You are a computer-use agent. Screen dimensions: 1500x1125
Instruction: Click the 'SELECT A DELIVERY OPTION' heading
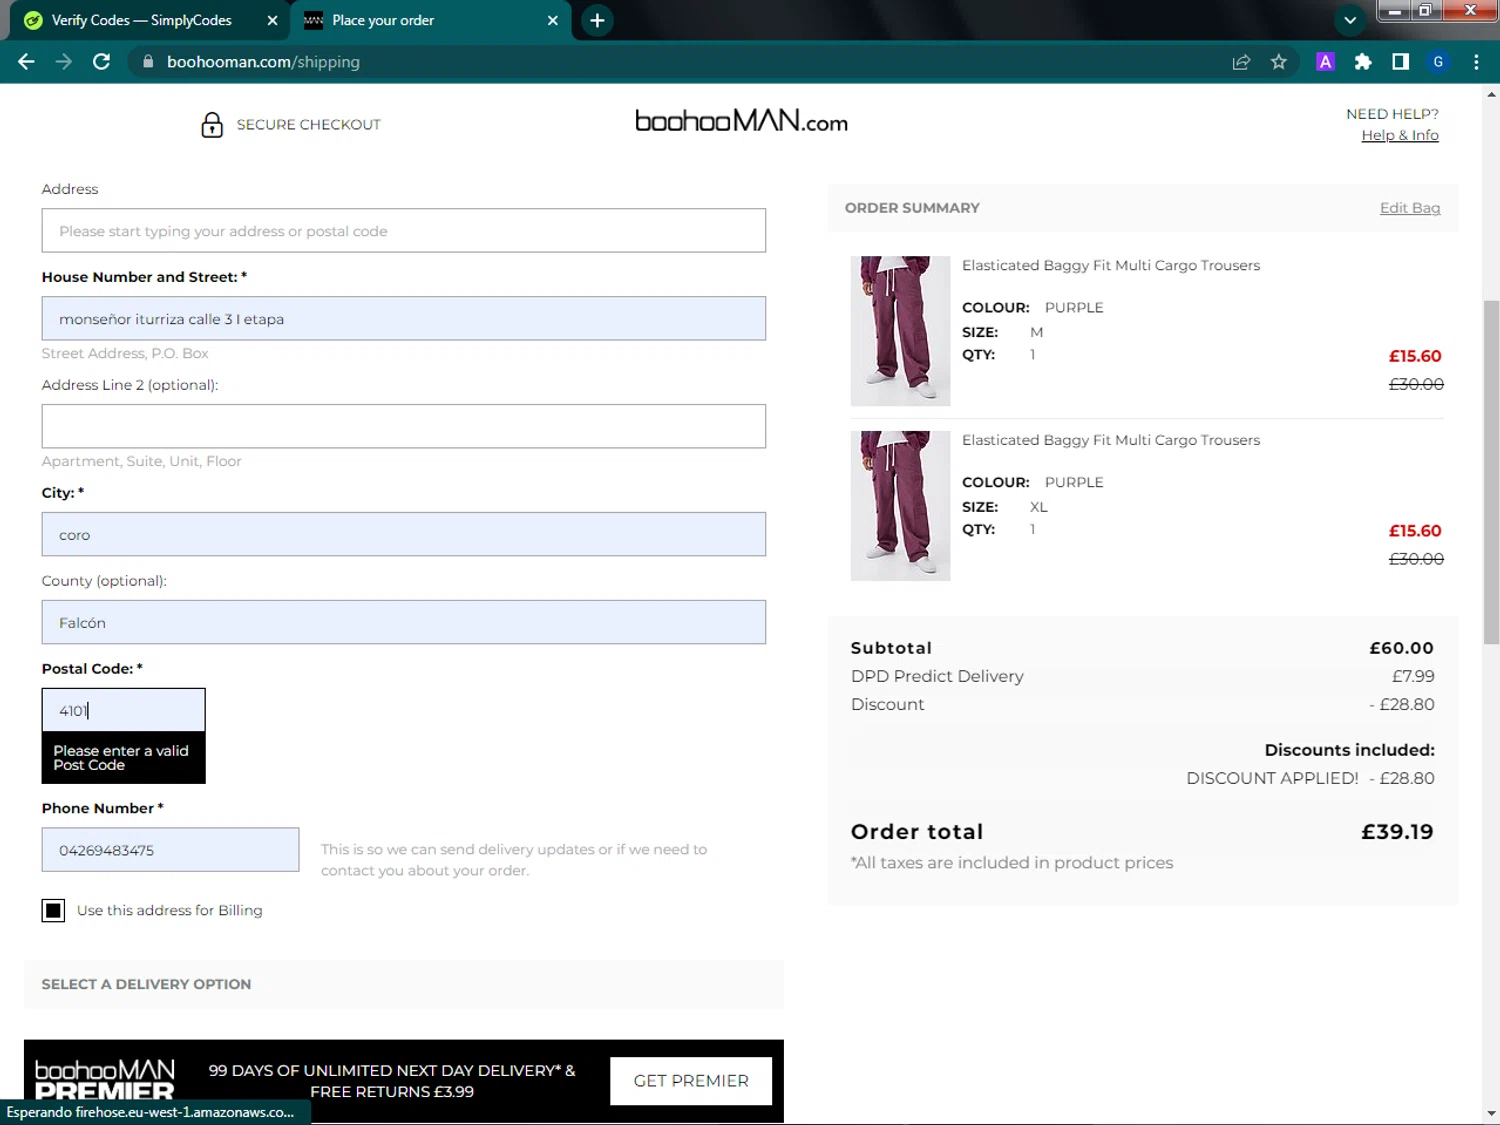coord(146,984)
